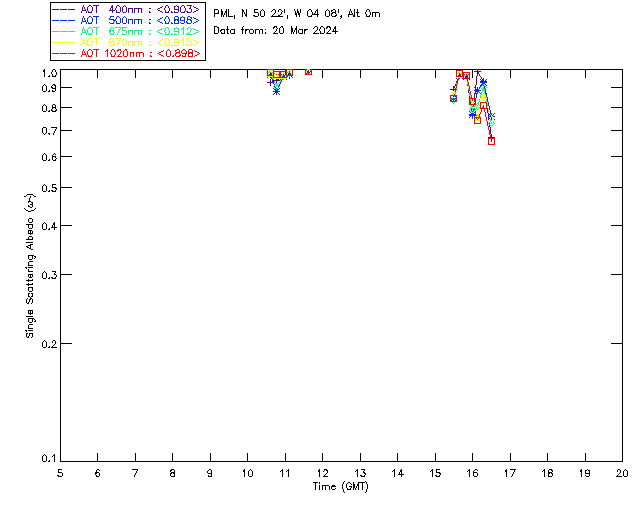
Task: Click the y-axis tick label 0.2
Action: point(49,344)
